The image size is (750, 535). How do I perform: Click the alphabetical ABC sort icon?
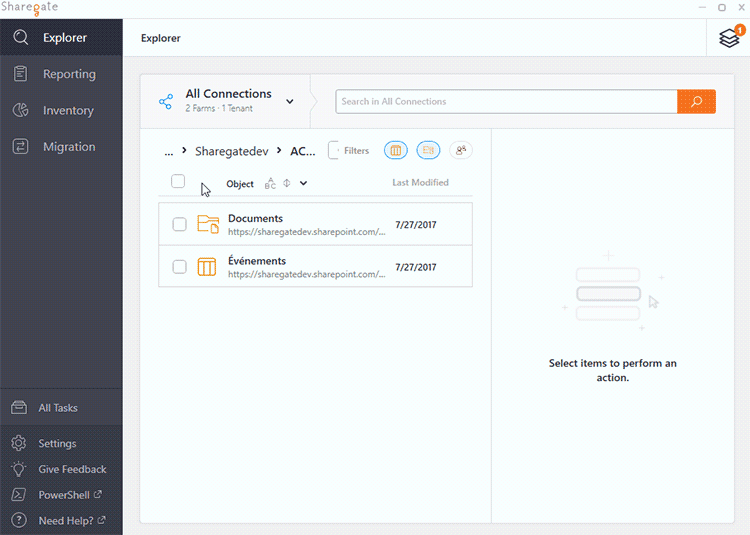coord(270,184)
